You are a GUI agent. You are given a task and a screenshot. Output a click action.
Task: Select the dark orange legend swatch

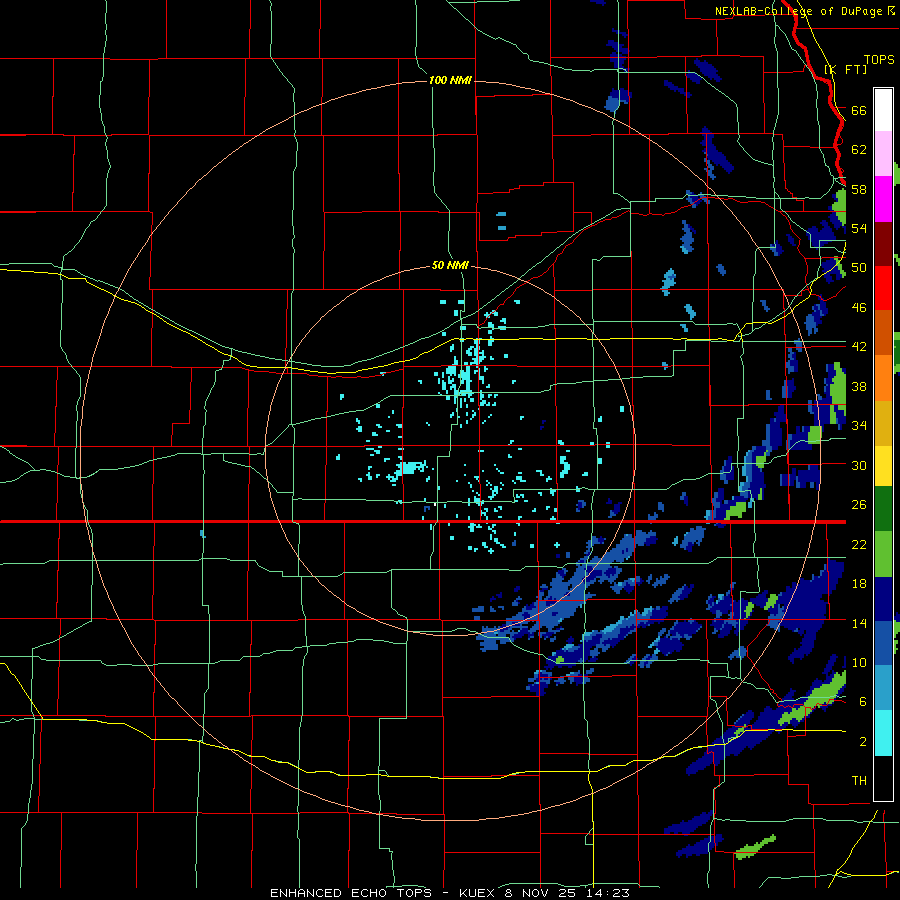(883, 333)
